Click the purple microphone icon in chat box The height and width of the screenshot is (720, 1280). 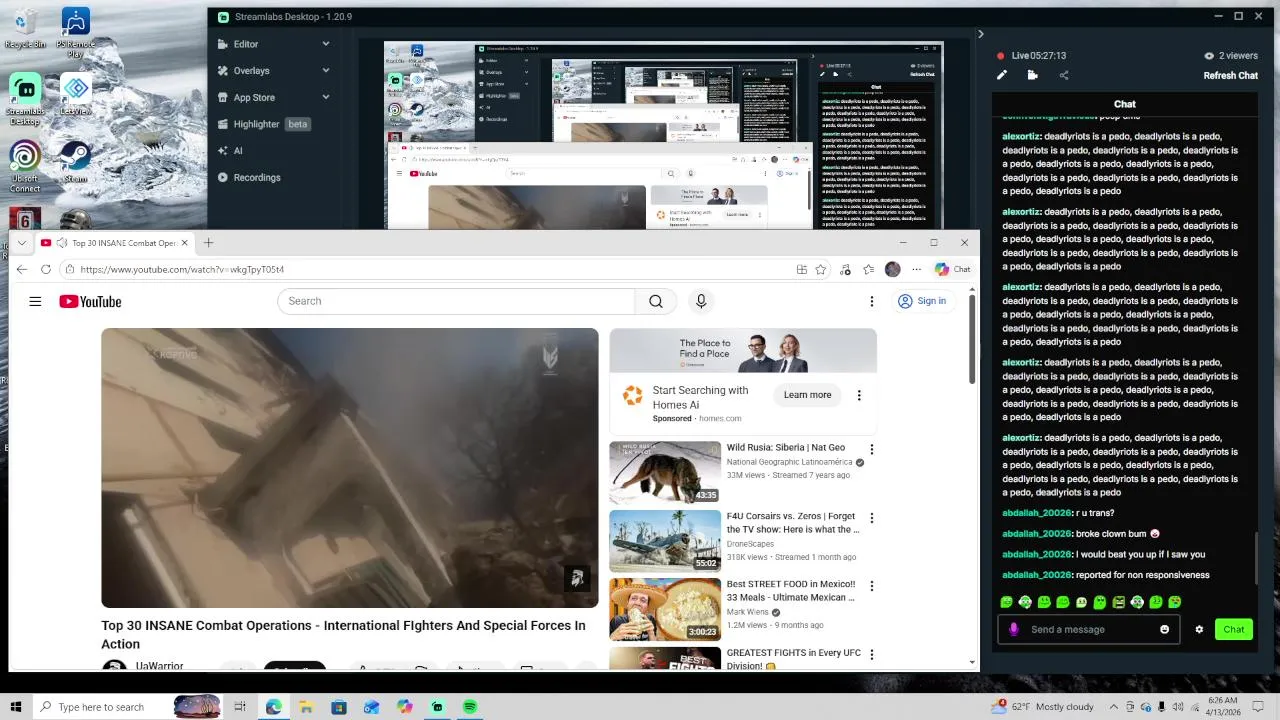[x=1014, y=629]
